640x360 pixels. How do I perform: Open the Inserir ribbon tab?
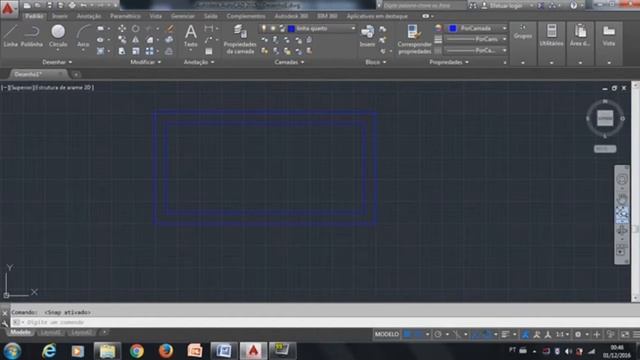(60, 16)
